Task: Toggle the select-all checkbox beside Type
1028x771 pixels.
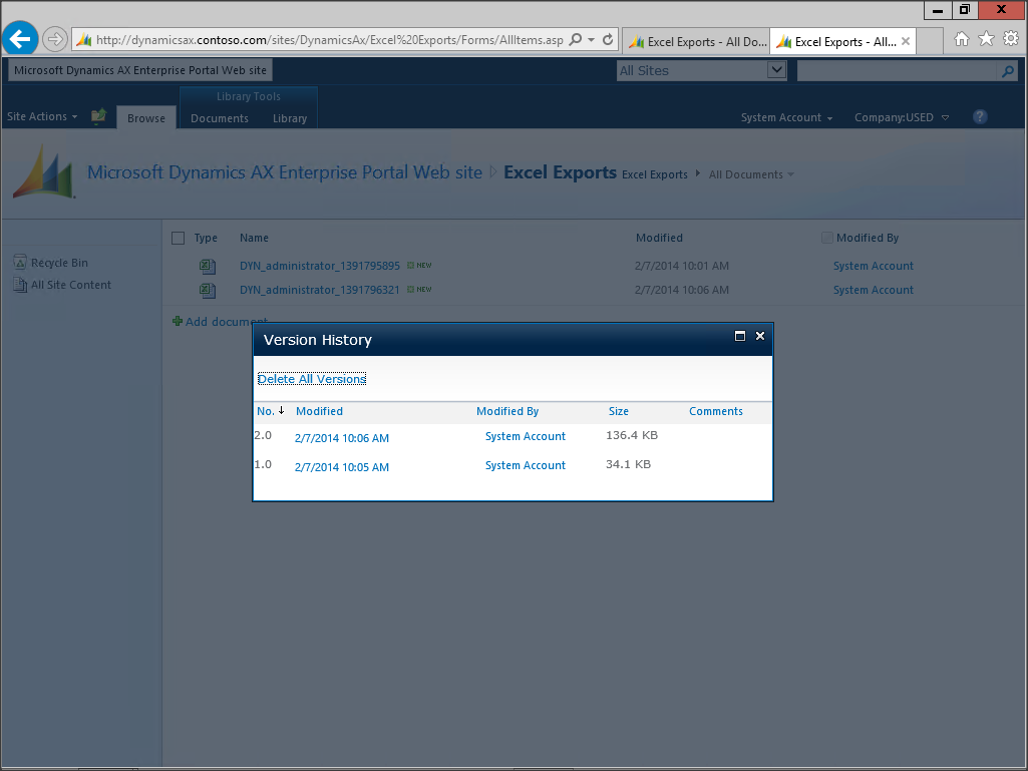Action: [x=178, y=238]
